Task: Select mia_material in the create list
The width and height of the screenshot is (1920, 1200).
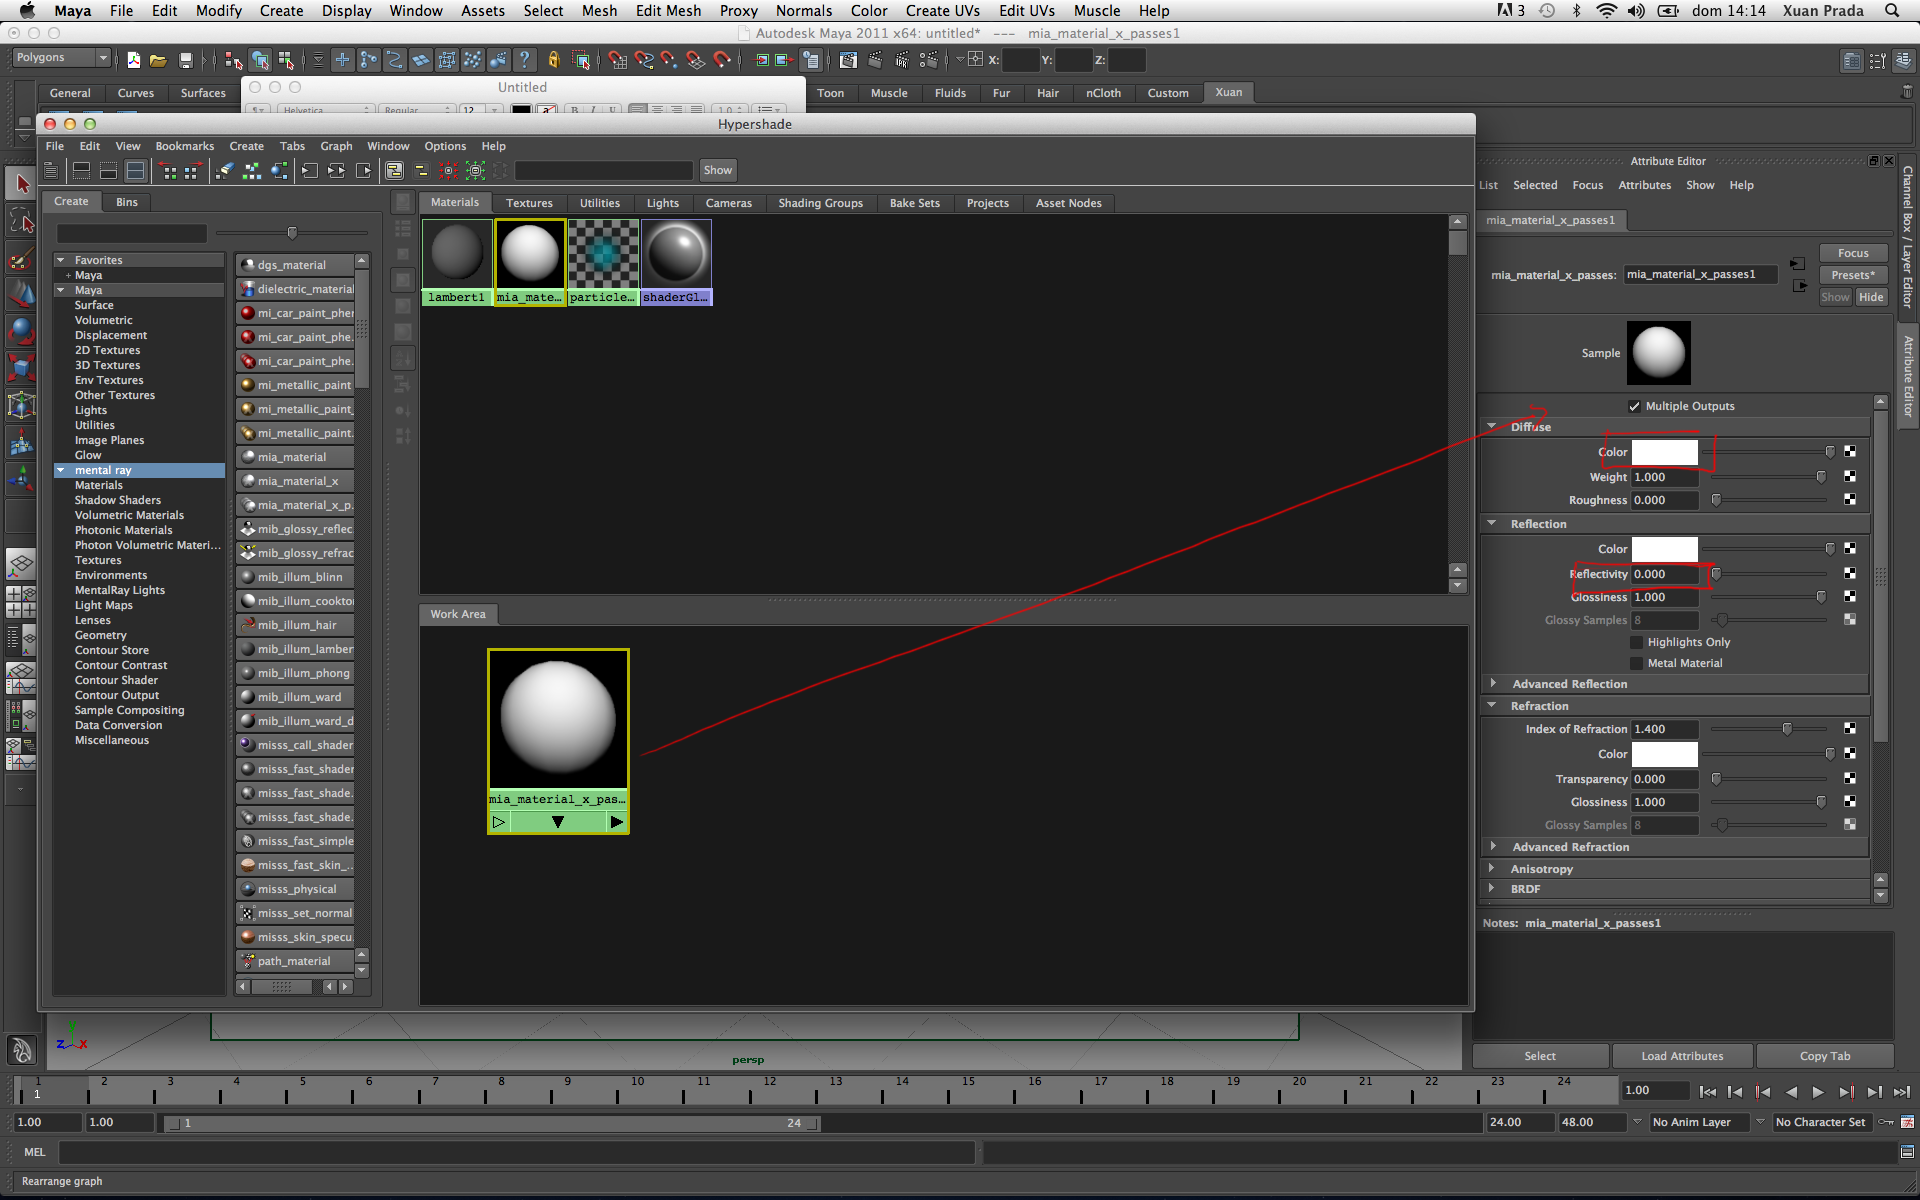Action: (296, 457)
